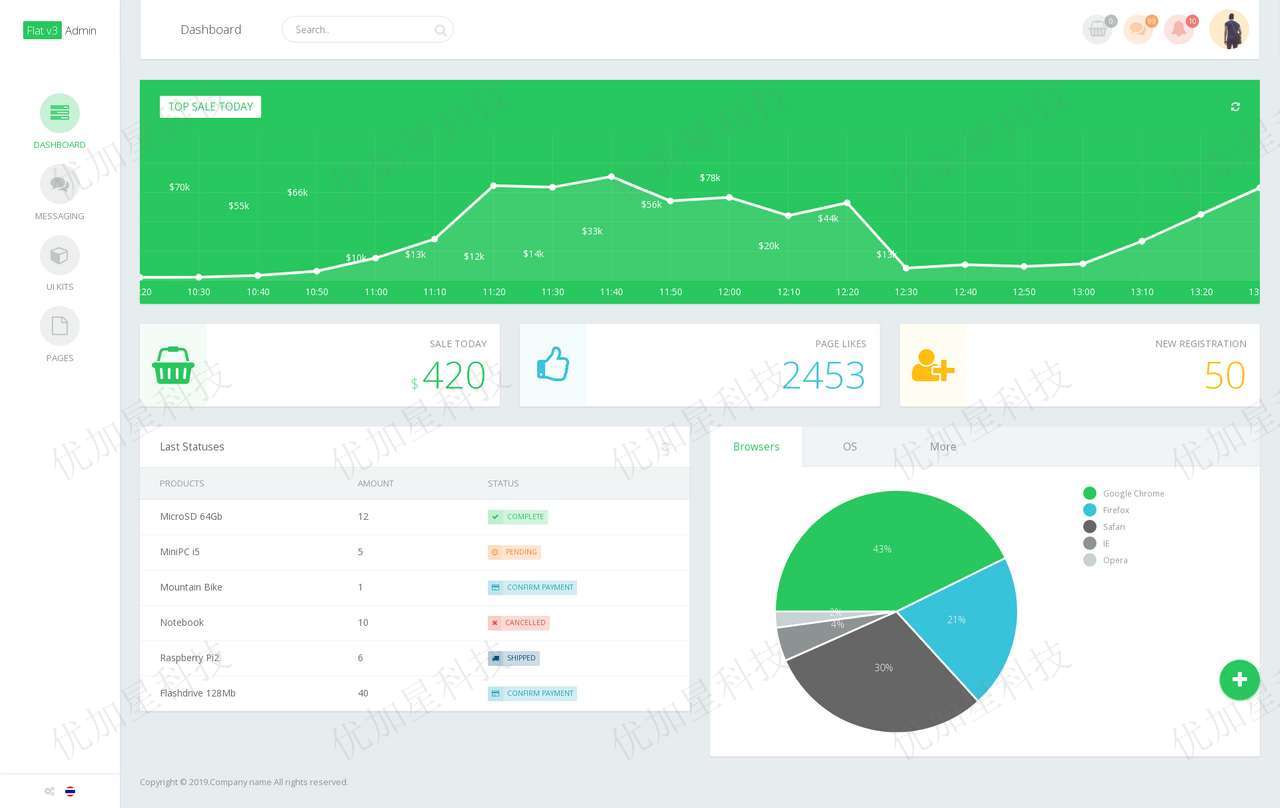Open the Dashboard sidebar icon
1280x808 pixels.
click(x=60, y=113)
